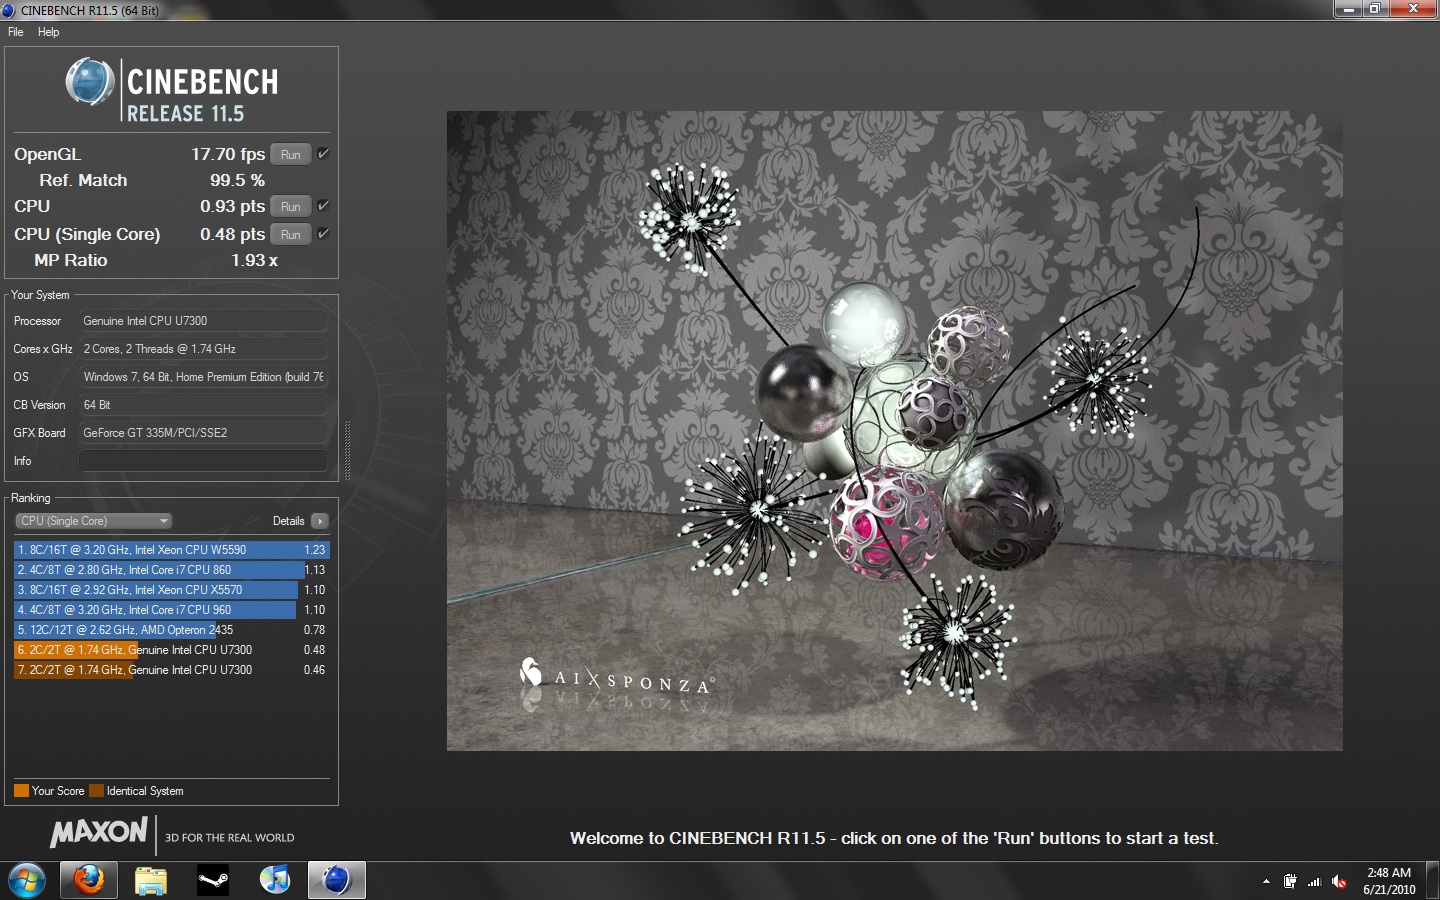Click the Info input field
The image size is (1440, 900).
203,461
